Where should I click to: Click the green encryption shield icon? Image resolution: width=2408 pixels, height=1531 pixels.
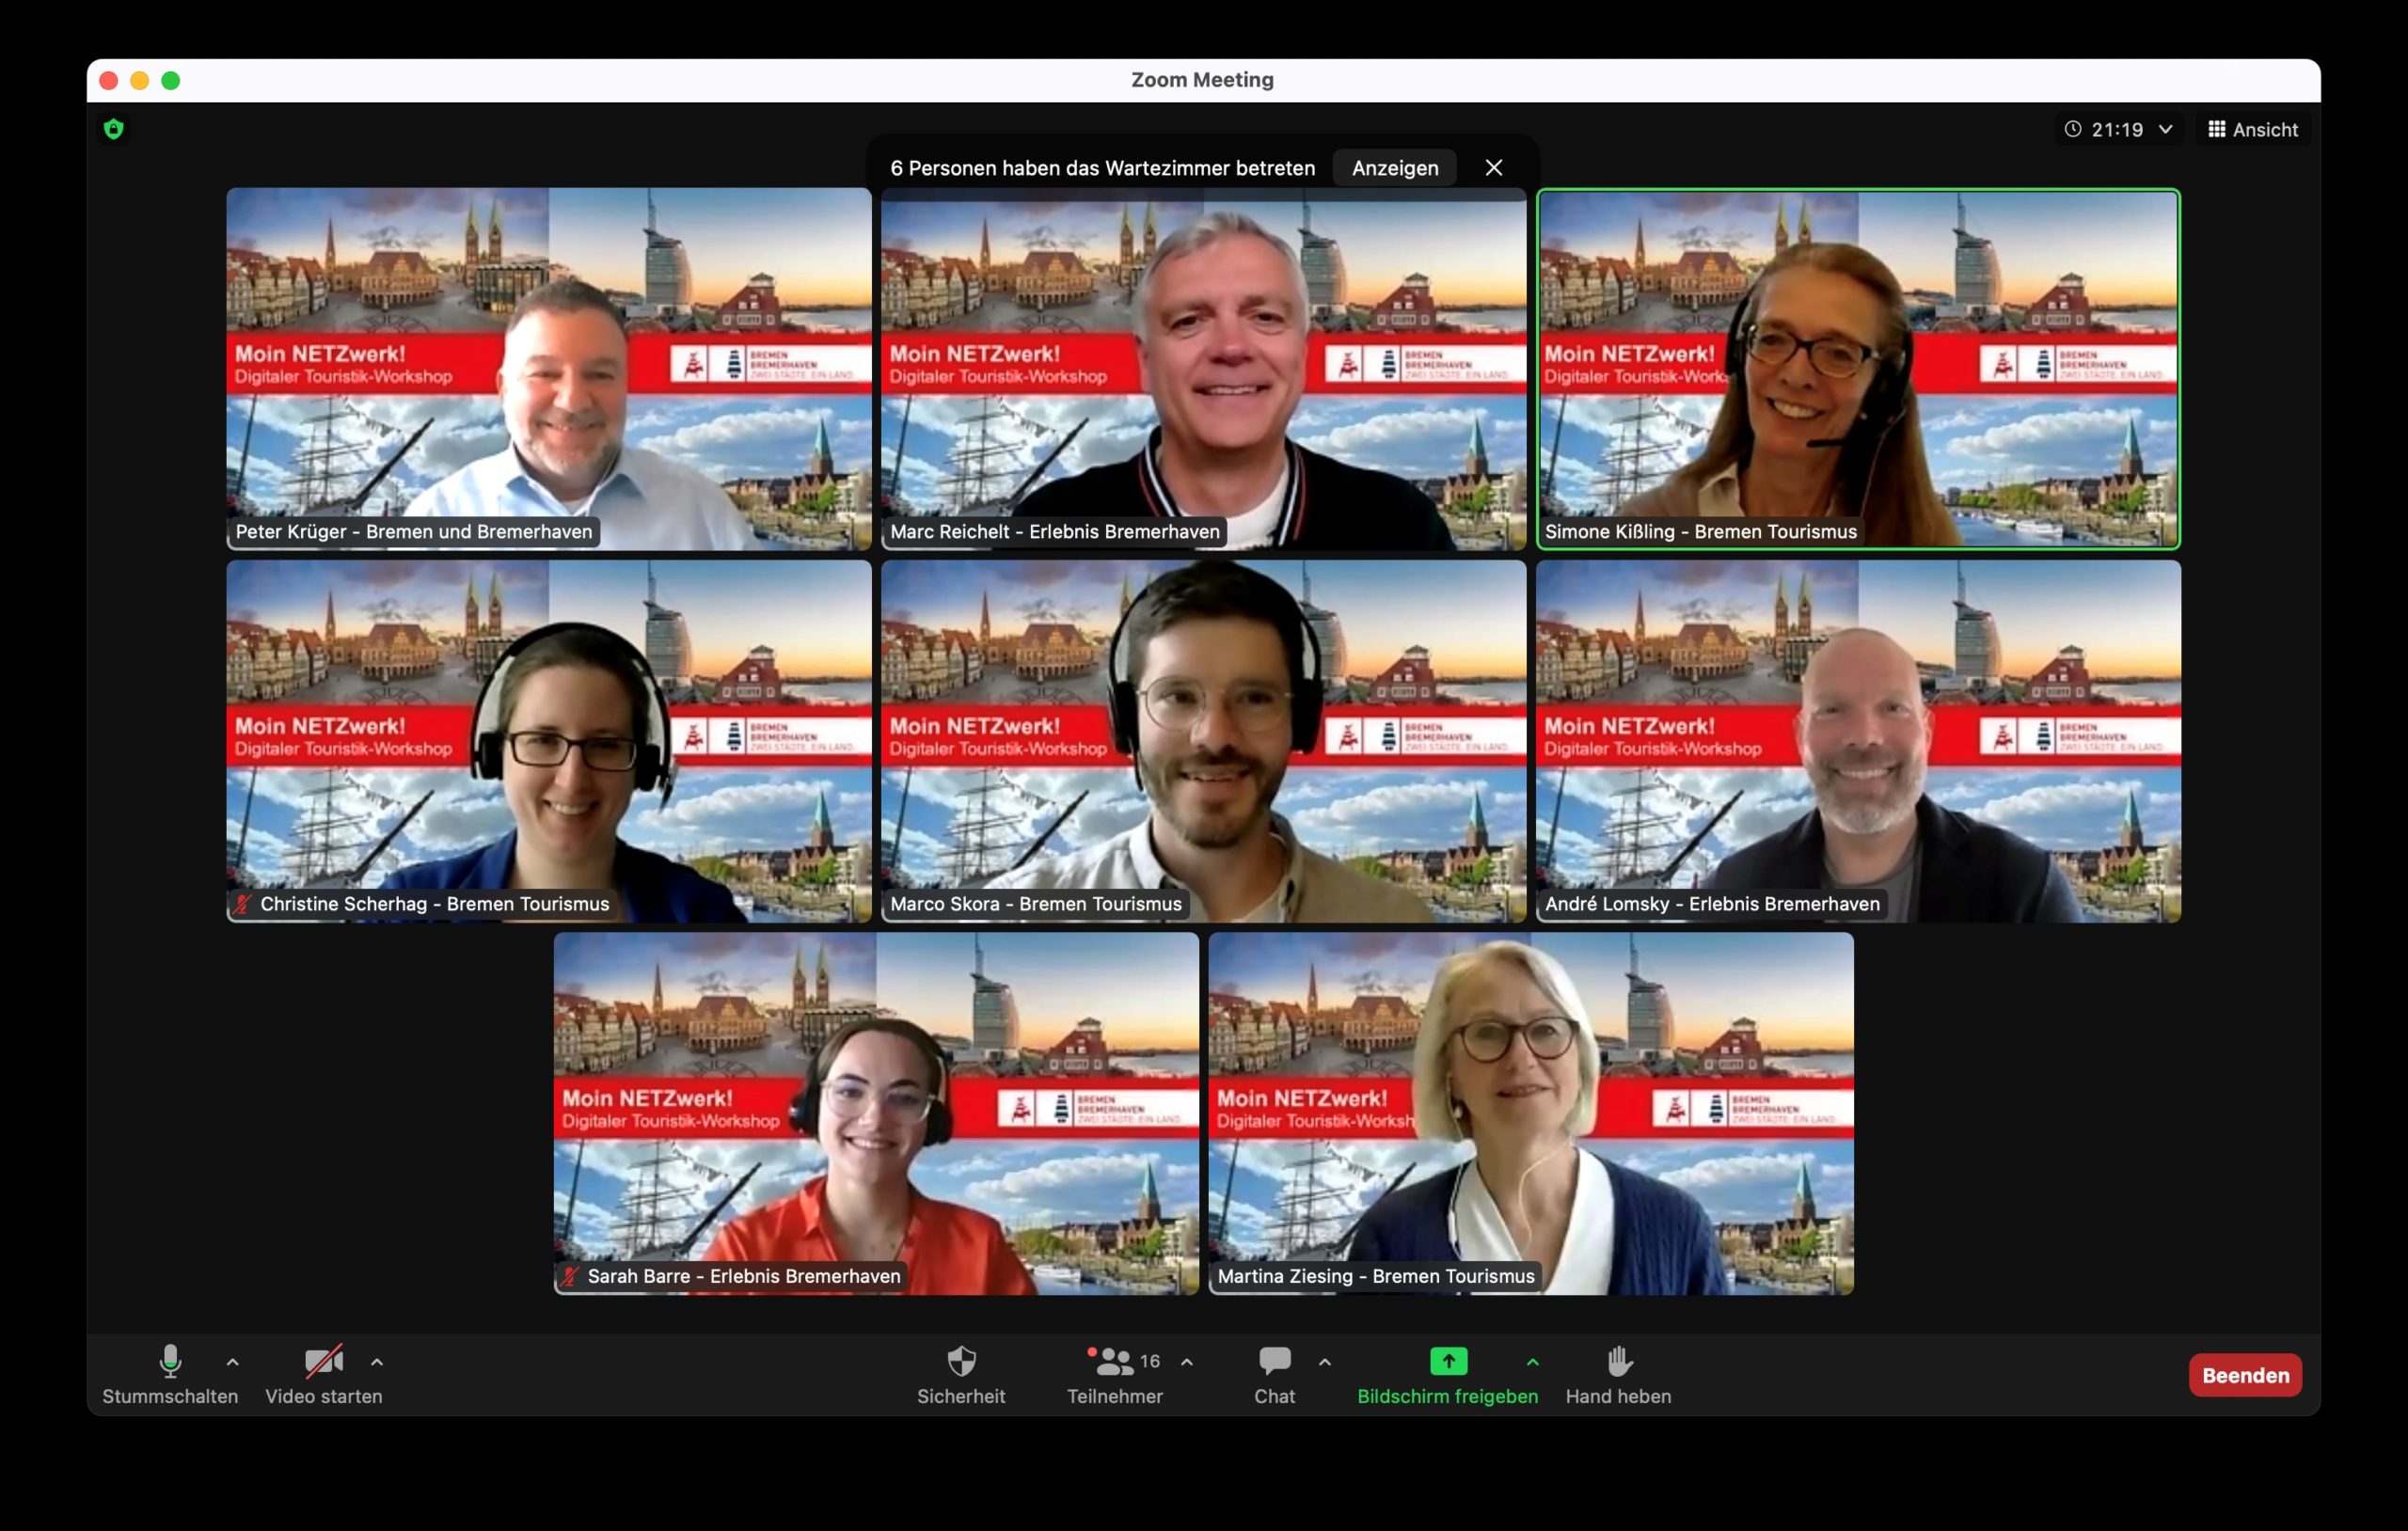pyautogui.click(x=114, y=129)
